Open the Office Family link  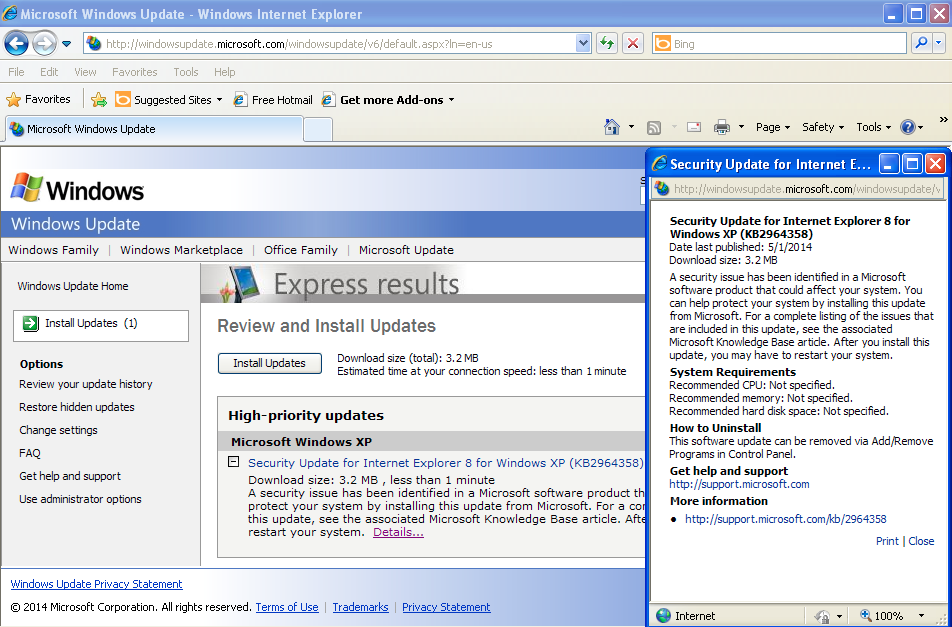pos(301,250)
